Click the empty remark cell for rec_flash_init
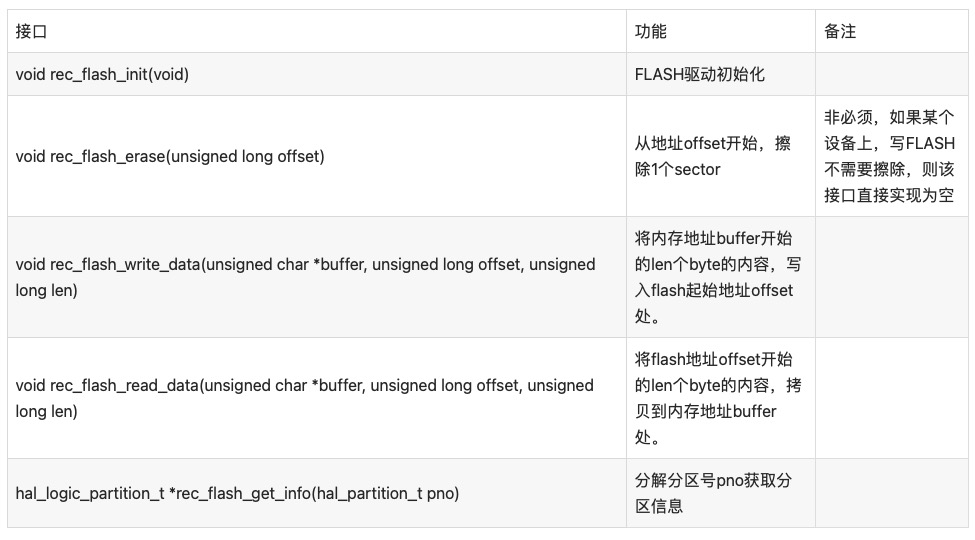This screenshot has height=540, width=975. tap(892, 74)
